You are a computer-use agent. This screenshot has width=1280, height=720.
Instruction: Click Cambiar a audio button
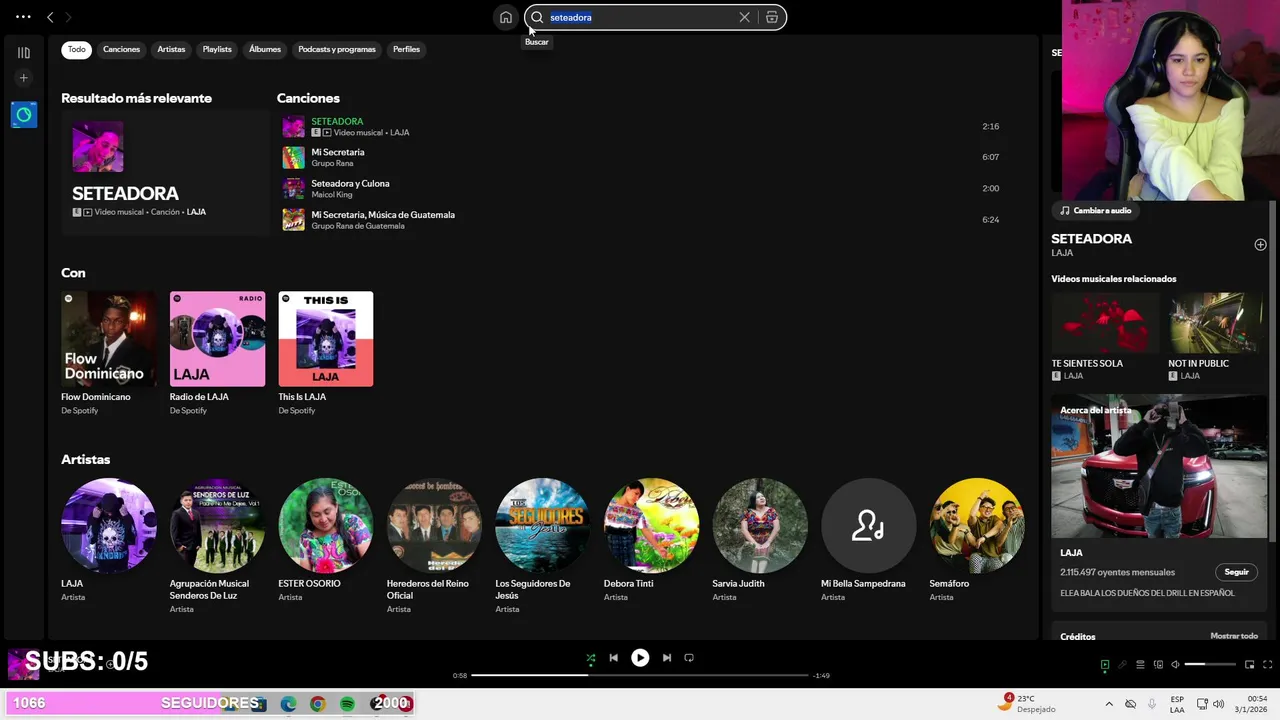click(x=1096, y=210)
